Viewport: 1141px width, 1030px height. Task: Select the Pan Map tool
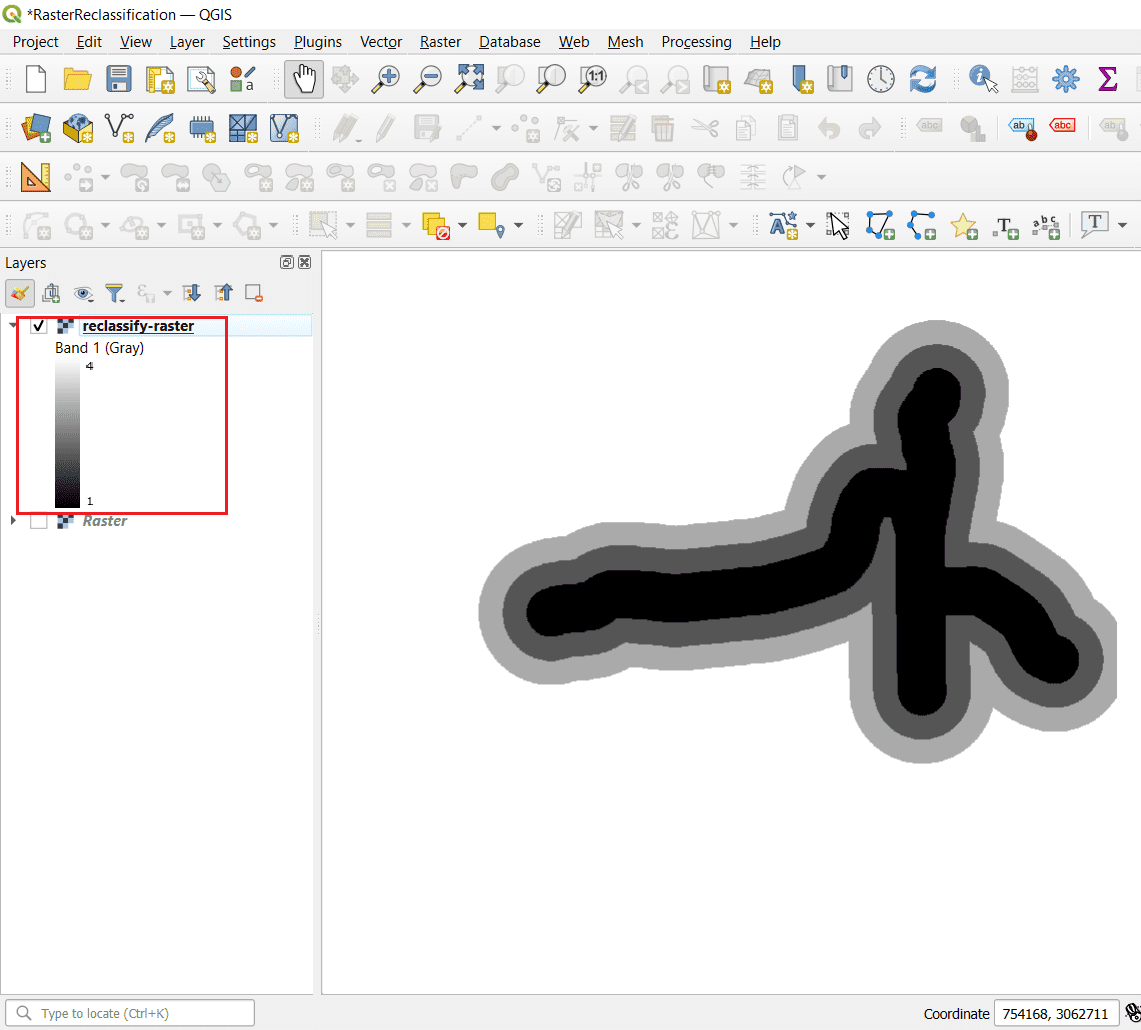pyautogui.click(x=303, y=79)
